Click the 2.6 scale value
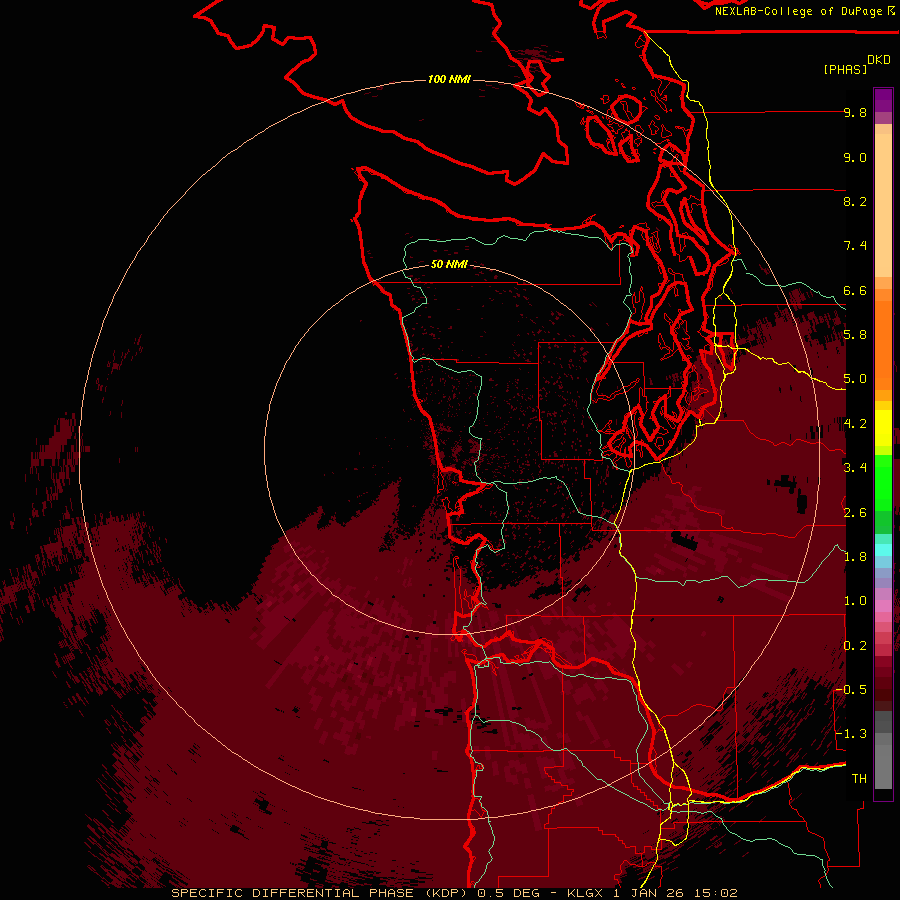This screenshot has width=900, height=900. click(855, 512)
